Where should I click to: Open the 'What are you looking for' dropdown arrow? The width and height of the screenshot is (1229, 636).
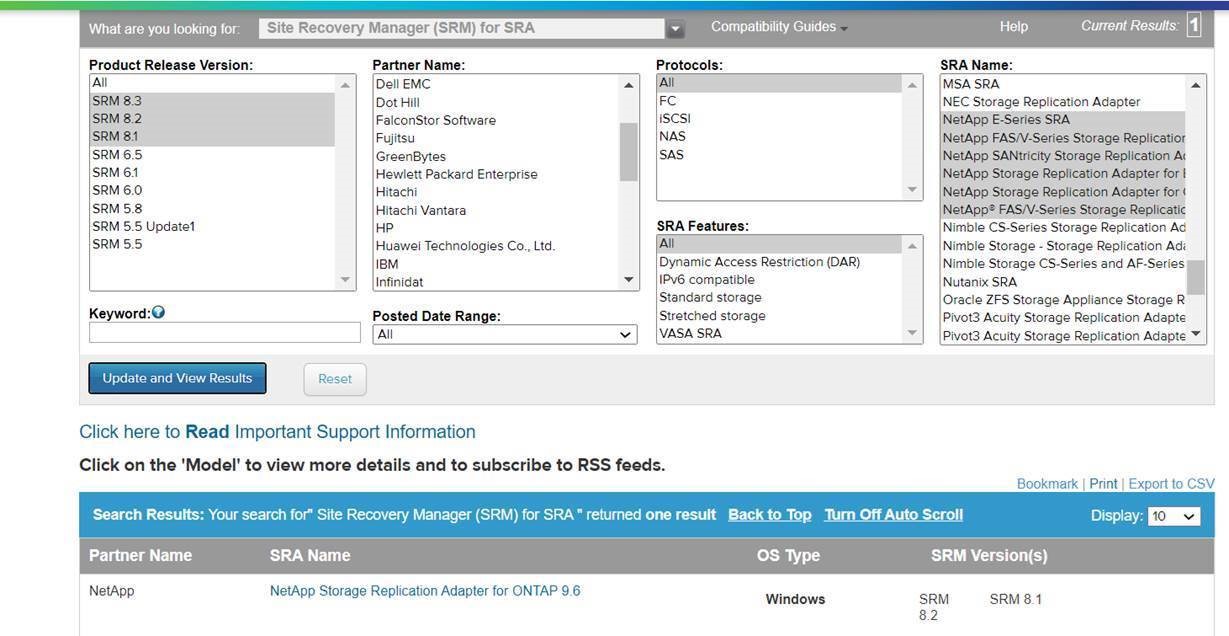click(x=675, y=29)
